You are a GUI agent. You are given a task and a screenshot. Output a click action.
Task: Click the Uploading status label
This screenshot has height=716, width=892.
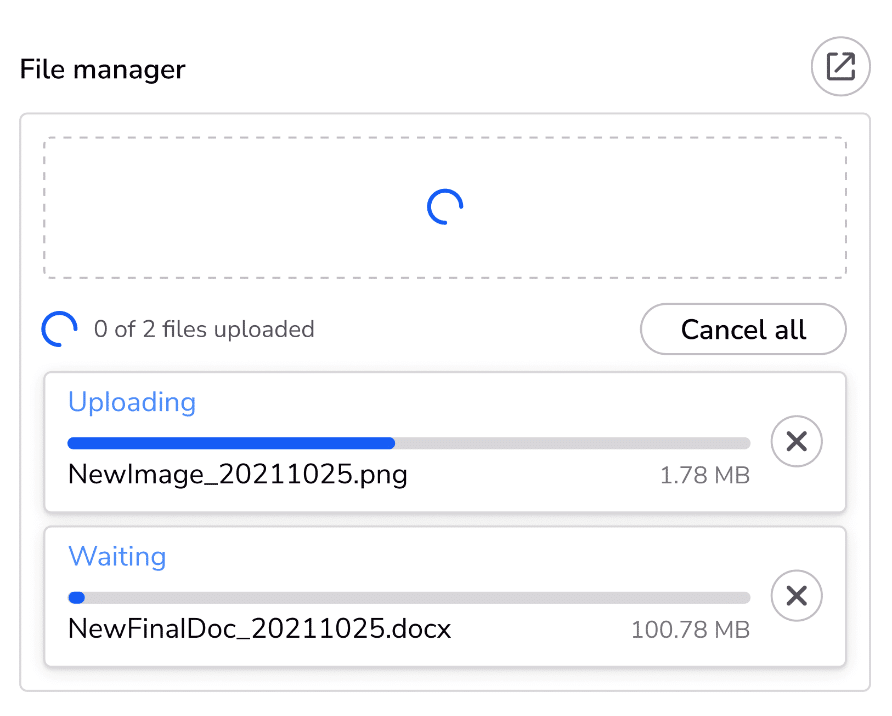pyautogui.click(x=131, y=402)
